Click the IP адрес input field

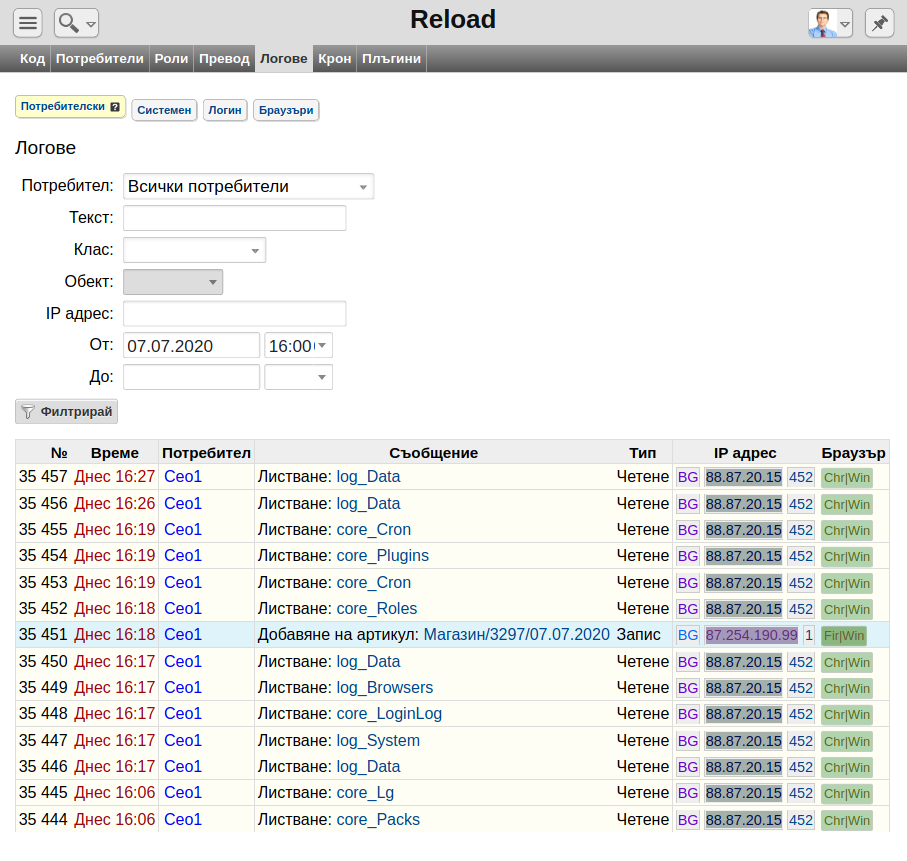(235, 314)
